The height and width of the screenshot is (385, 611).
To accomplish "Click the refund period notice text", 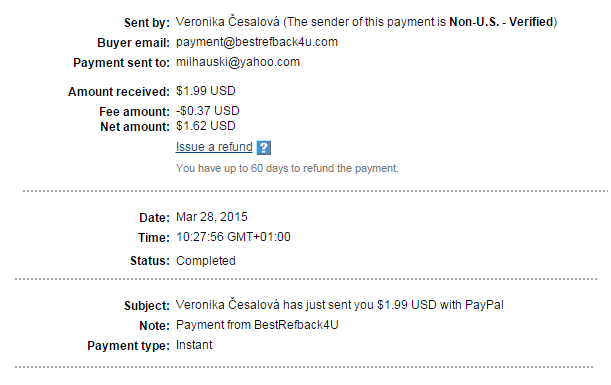I will click(287, 168).
